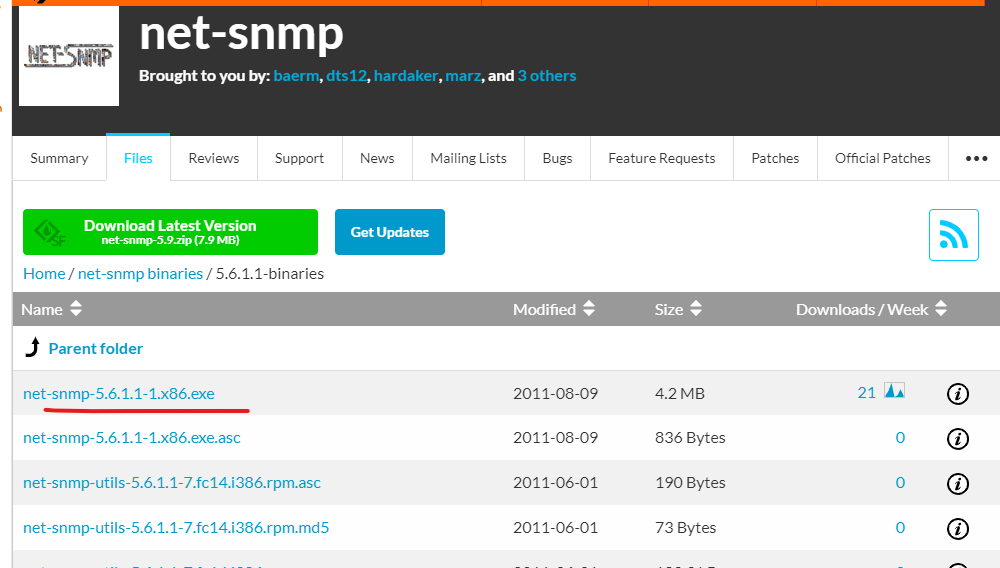Open hardaker profile link
Screen dimensions: 1000x568
406,75
